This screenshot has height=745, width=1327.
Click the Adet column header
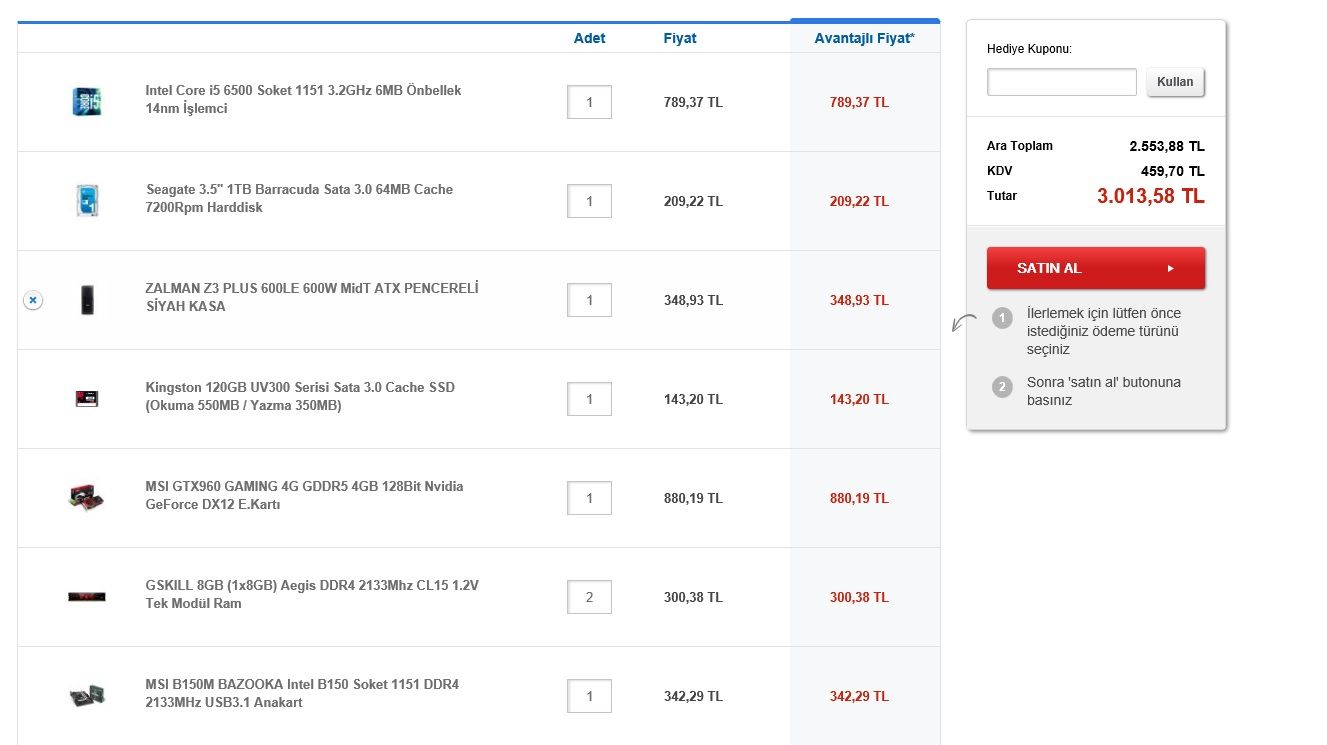coord(589,38)
